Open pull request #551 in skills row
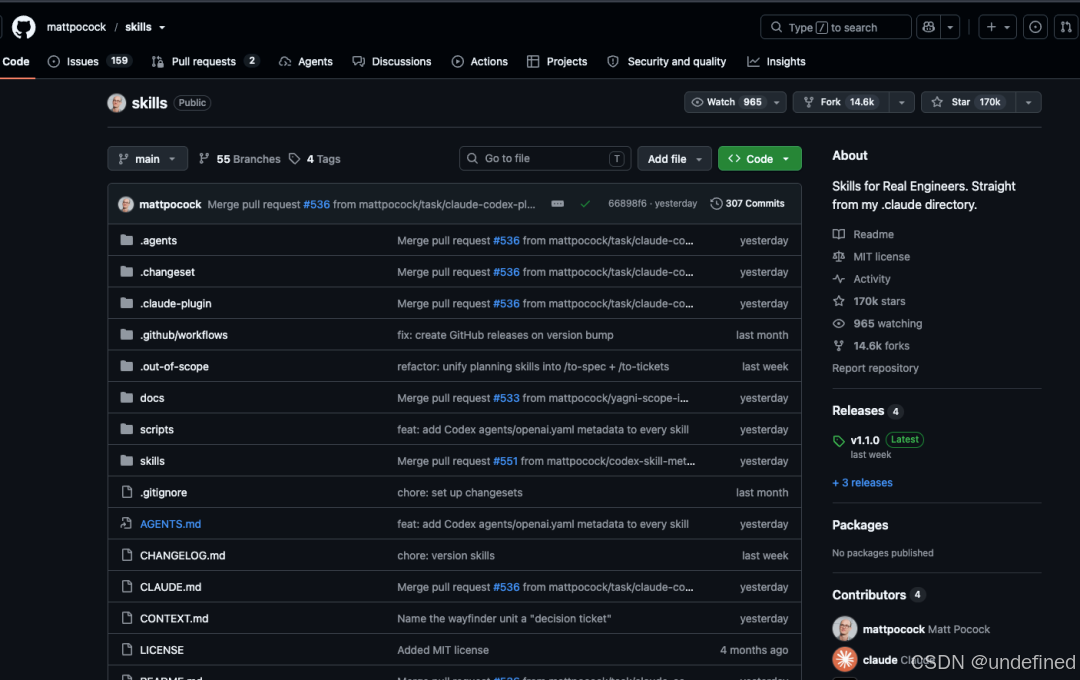Viewport: 1080px width, 680px height. point(505,461)
